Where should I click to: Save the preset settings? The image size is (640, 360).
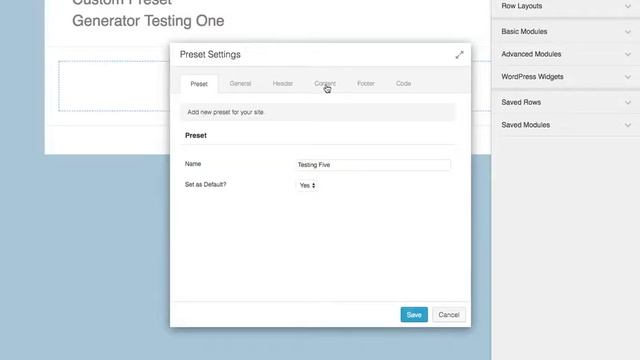click(414, 315)
